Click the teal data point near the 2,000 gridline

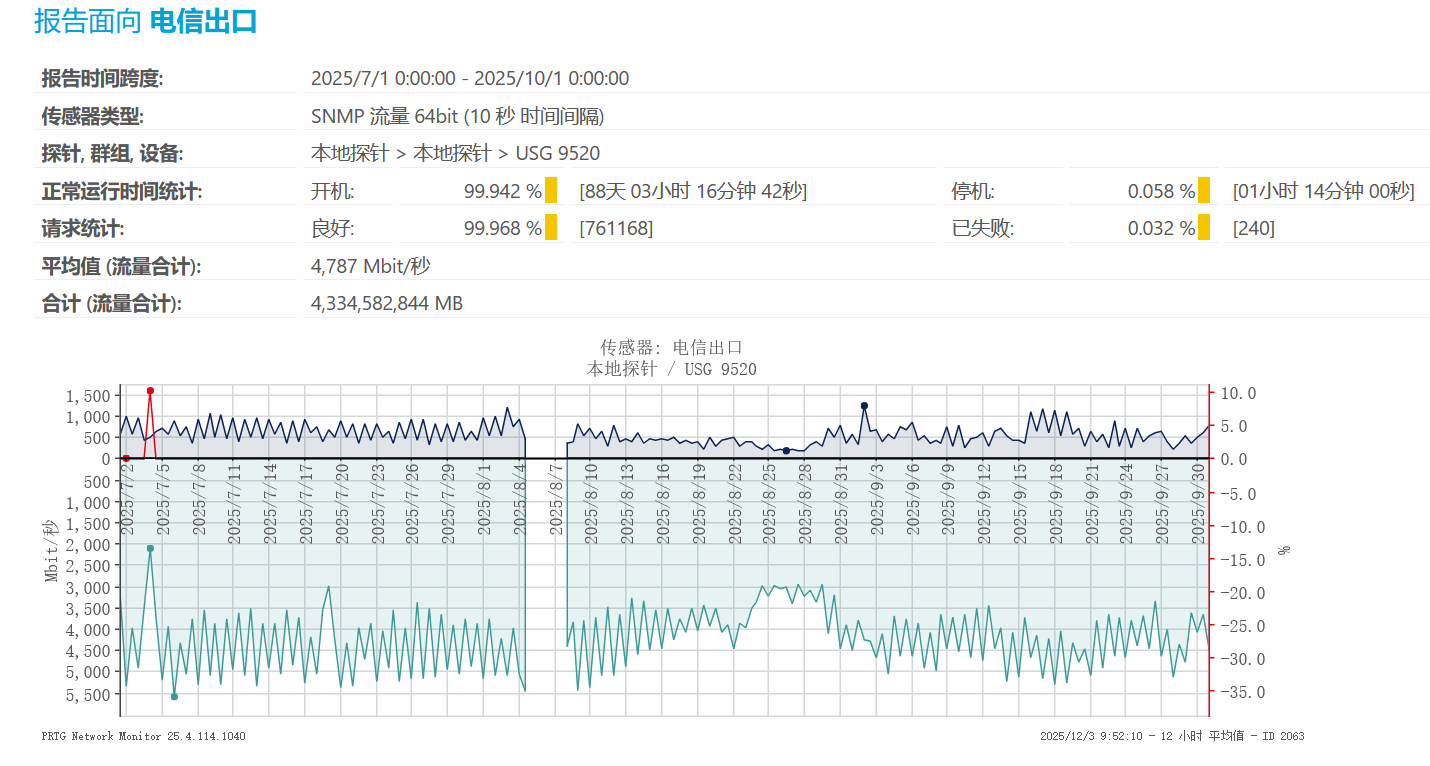pos(150,548)
